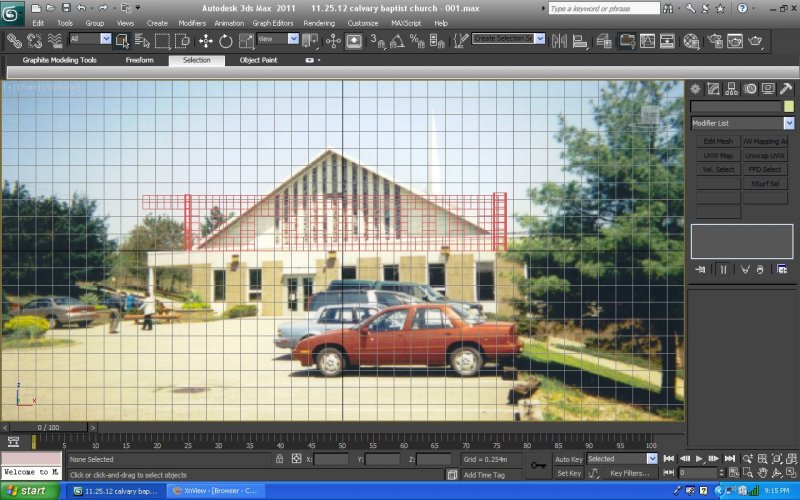Image resolution: width=800 pixels, height=500 pixels.
Task: Activate the Select Object tool
Action: 122,41
